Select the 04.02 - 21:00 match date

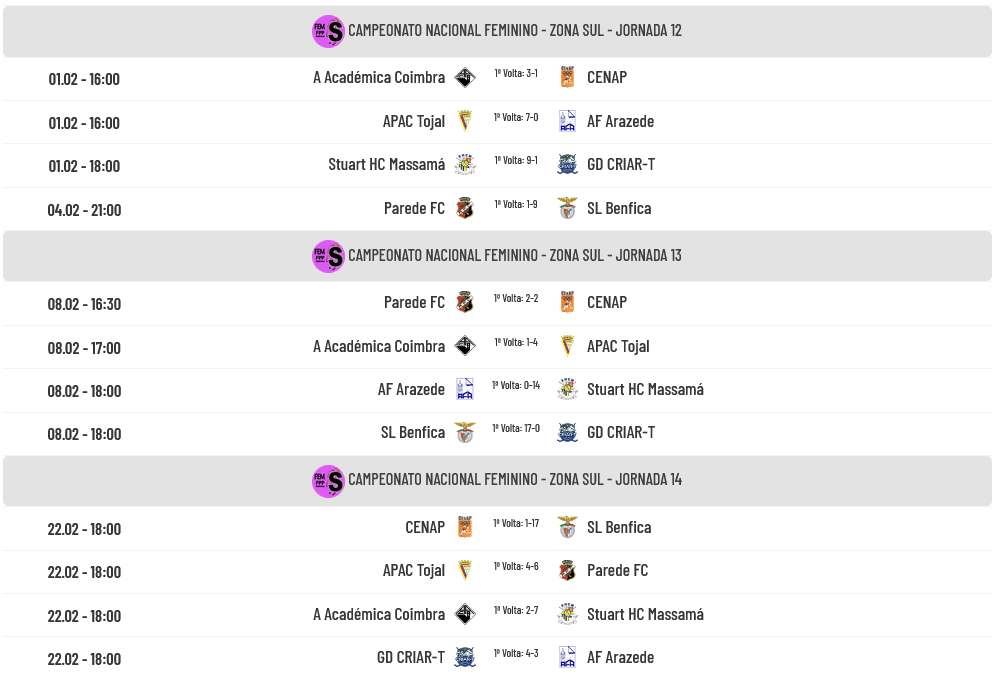pos(84,210)
